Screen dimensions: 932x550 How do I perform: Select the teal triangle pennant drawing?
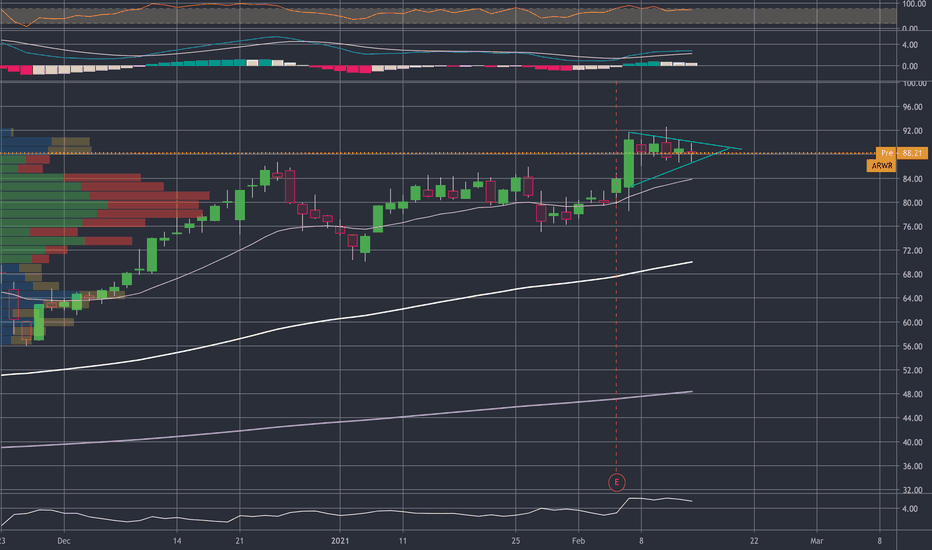point(684,158)
